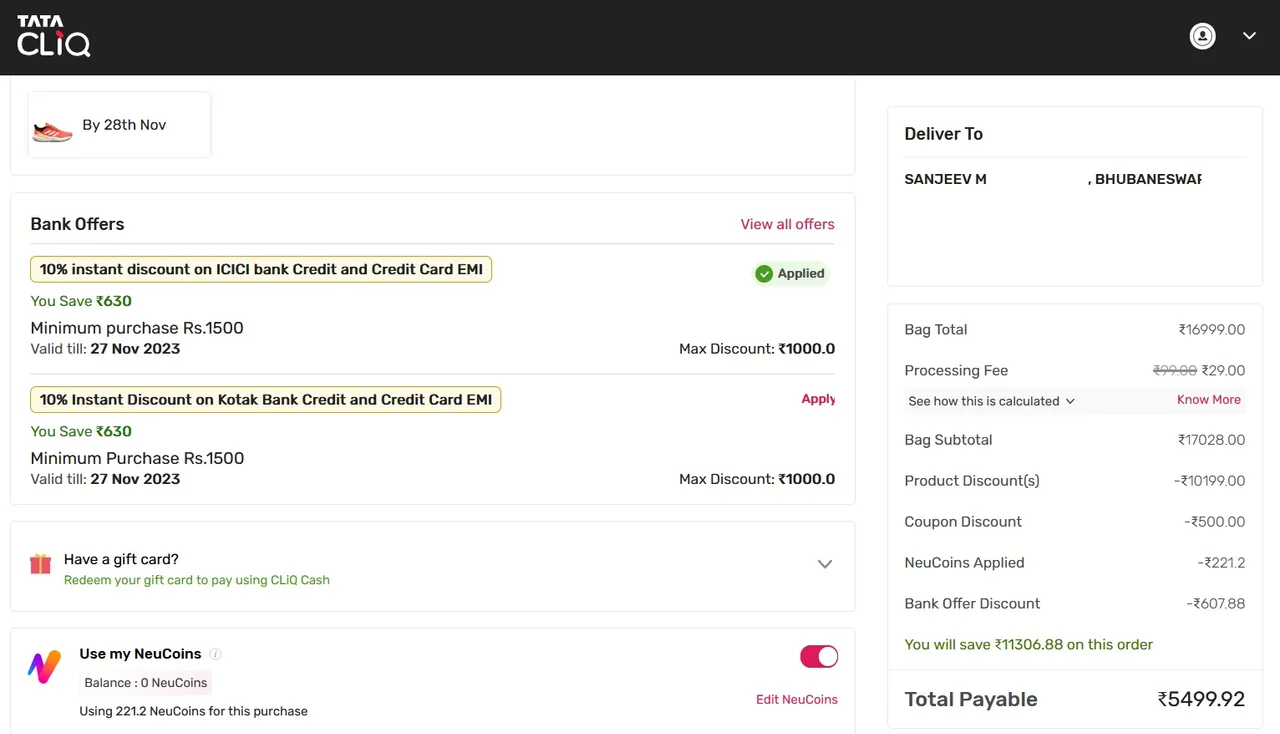Click the Kotak Bank 10% discount offer label
Viewport: 1280px width, 734px height.
point(266,400)
